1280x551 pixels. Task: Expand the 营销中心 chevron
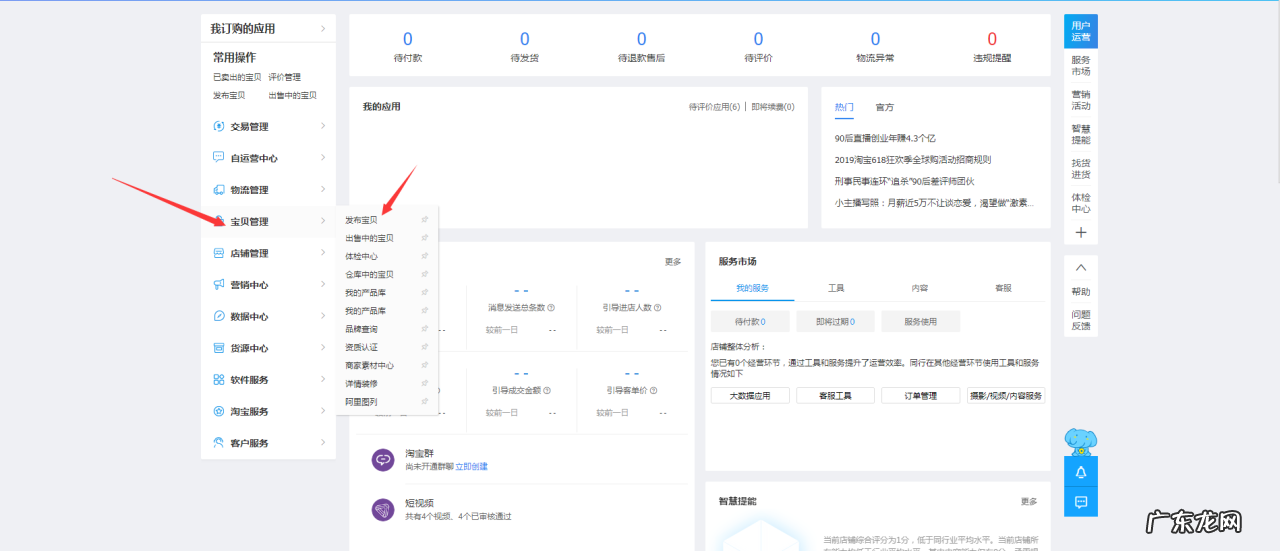[323, 284]
